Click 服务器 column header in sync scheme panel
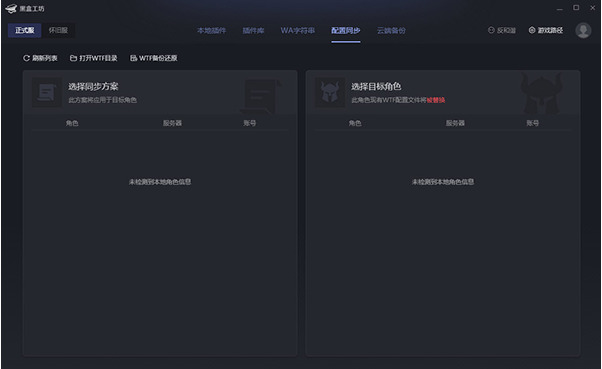This screenshot has width=602, height=369. 172,123
